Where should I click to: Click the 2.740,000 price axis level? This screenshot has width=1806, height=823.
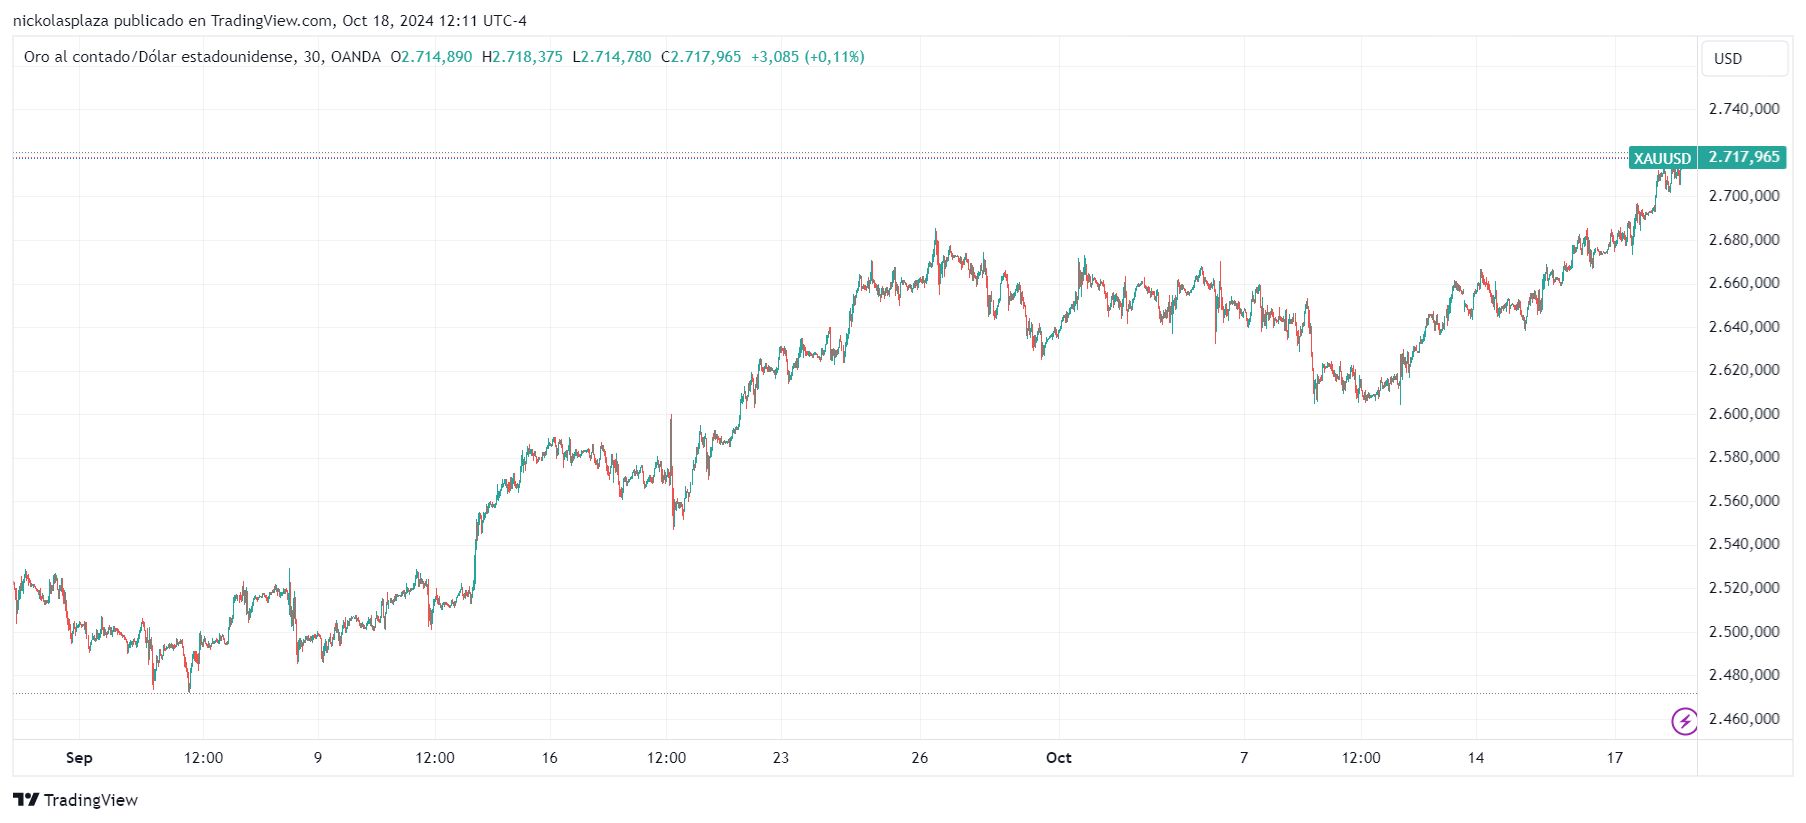point(1744,109)
